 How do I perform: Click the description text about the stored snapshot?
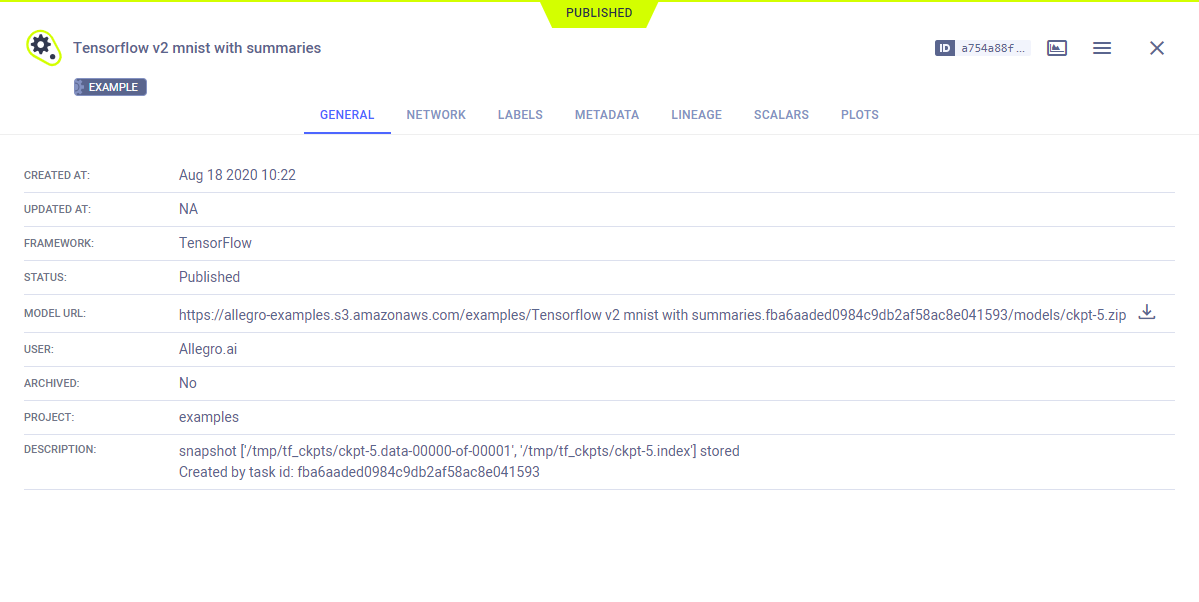[459, 451]
